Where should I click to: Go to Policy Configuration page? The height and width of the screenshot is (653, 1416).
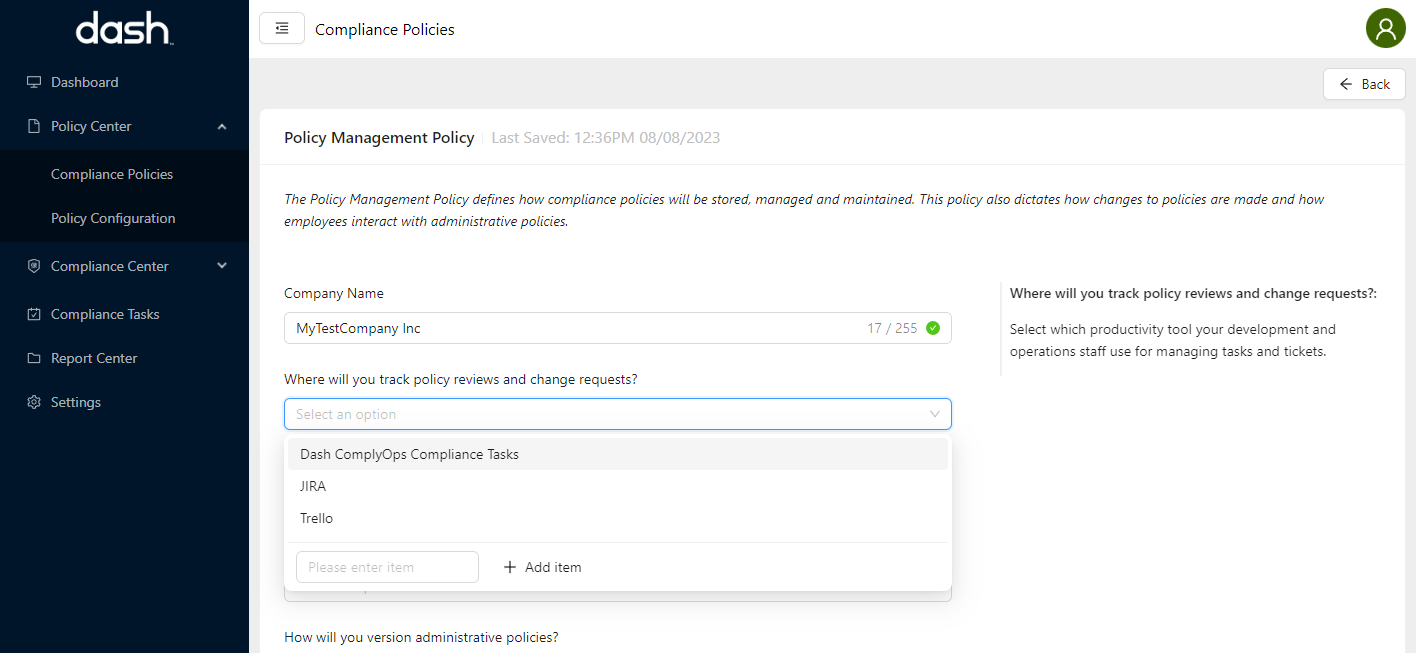point(113,218)
